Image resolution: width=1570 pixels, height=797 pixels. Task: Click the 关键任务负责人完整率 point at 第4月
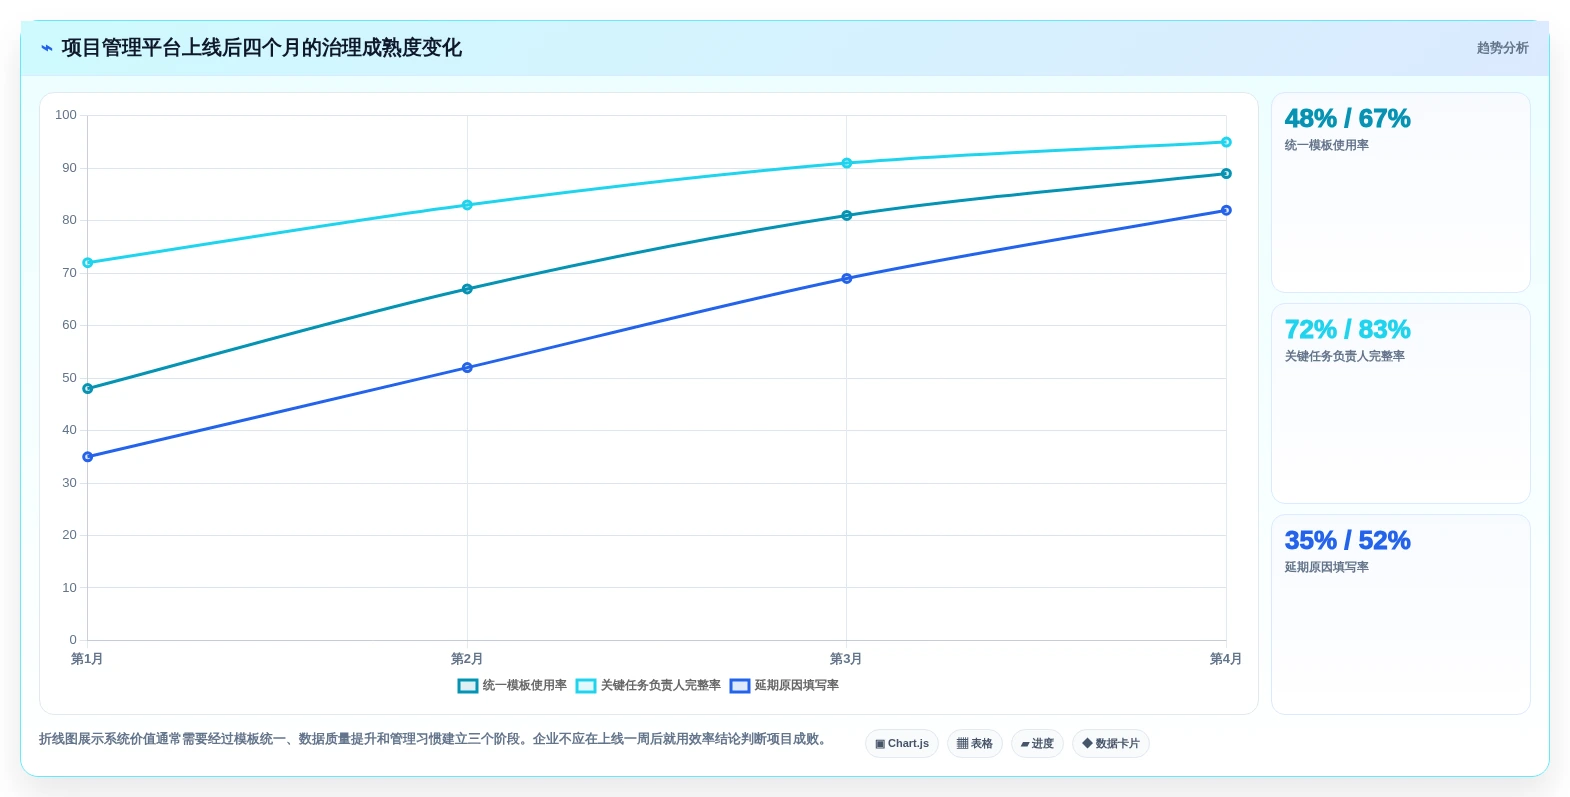[1226, 142]
